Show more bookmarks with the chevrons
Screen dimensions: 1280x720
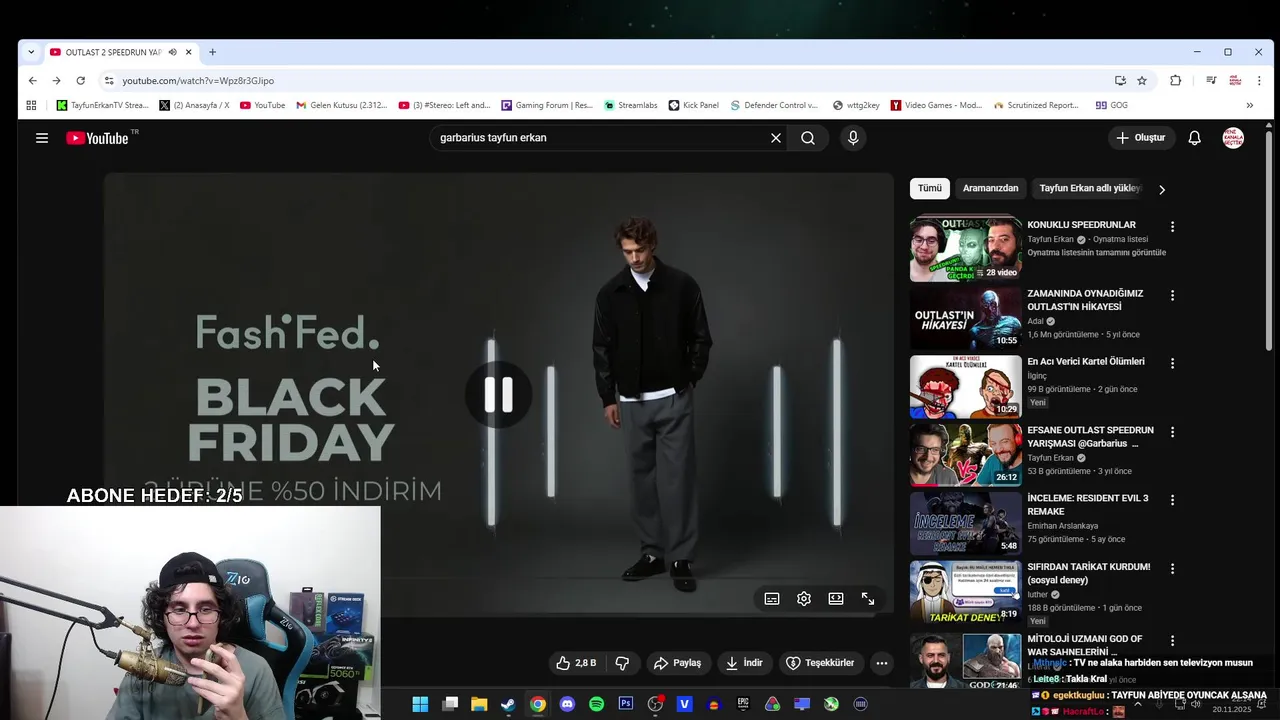tap(1249, 105)
